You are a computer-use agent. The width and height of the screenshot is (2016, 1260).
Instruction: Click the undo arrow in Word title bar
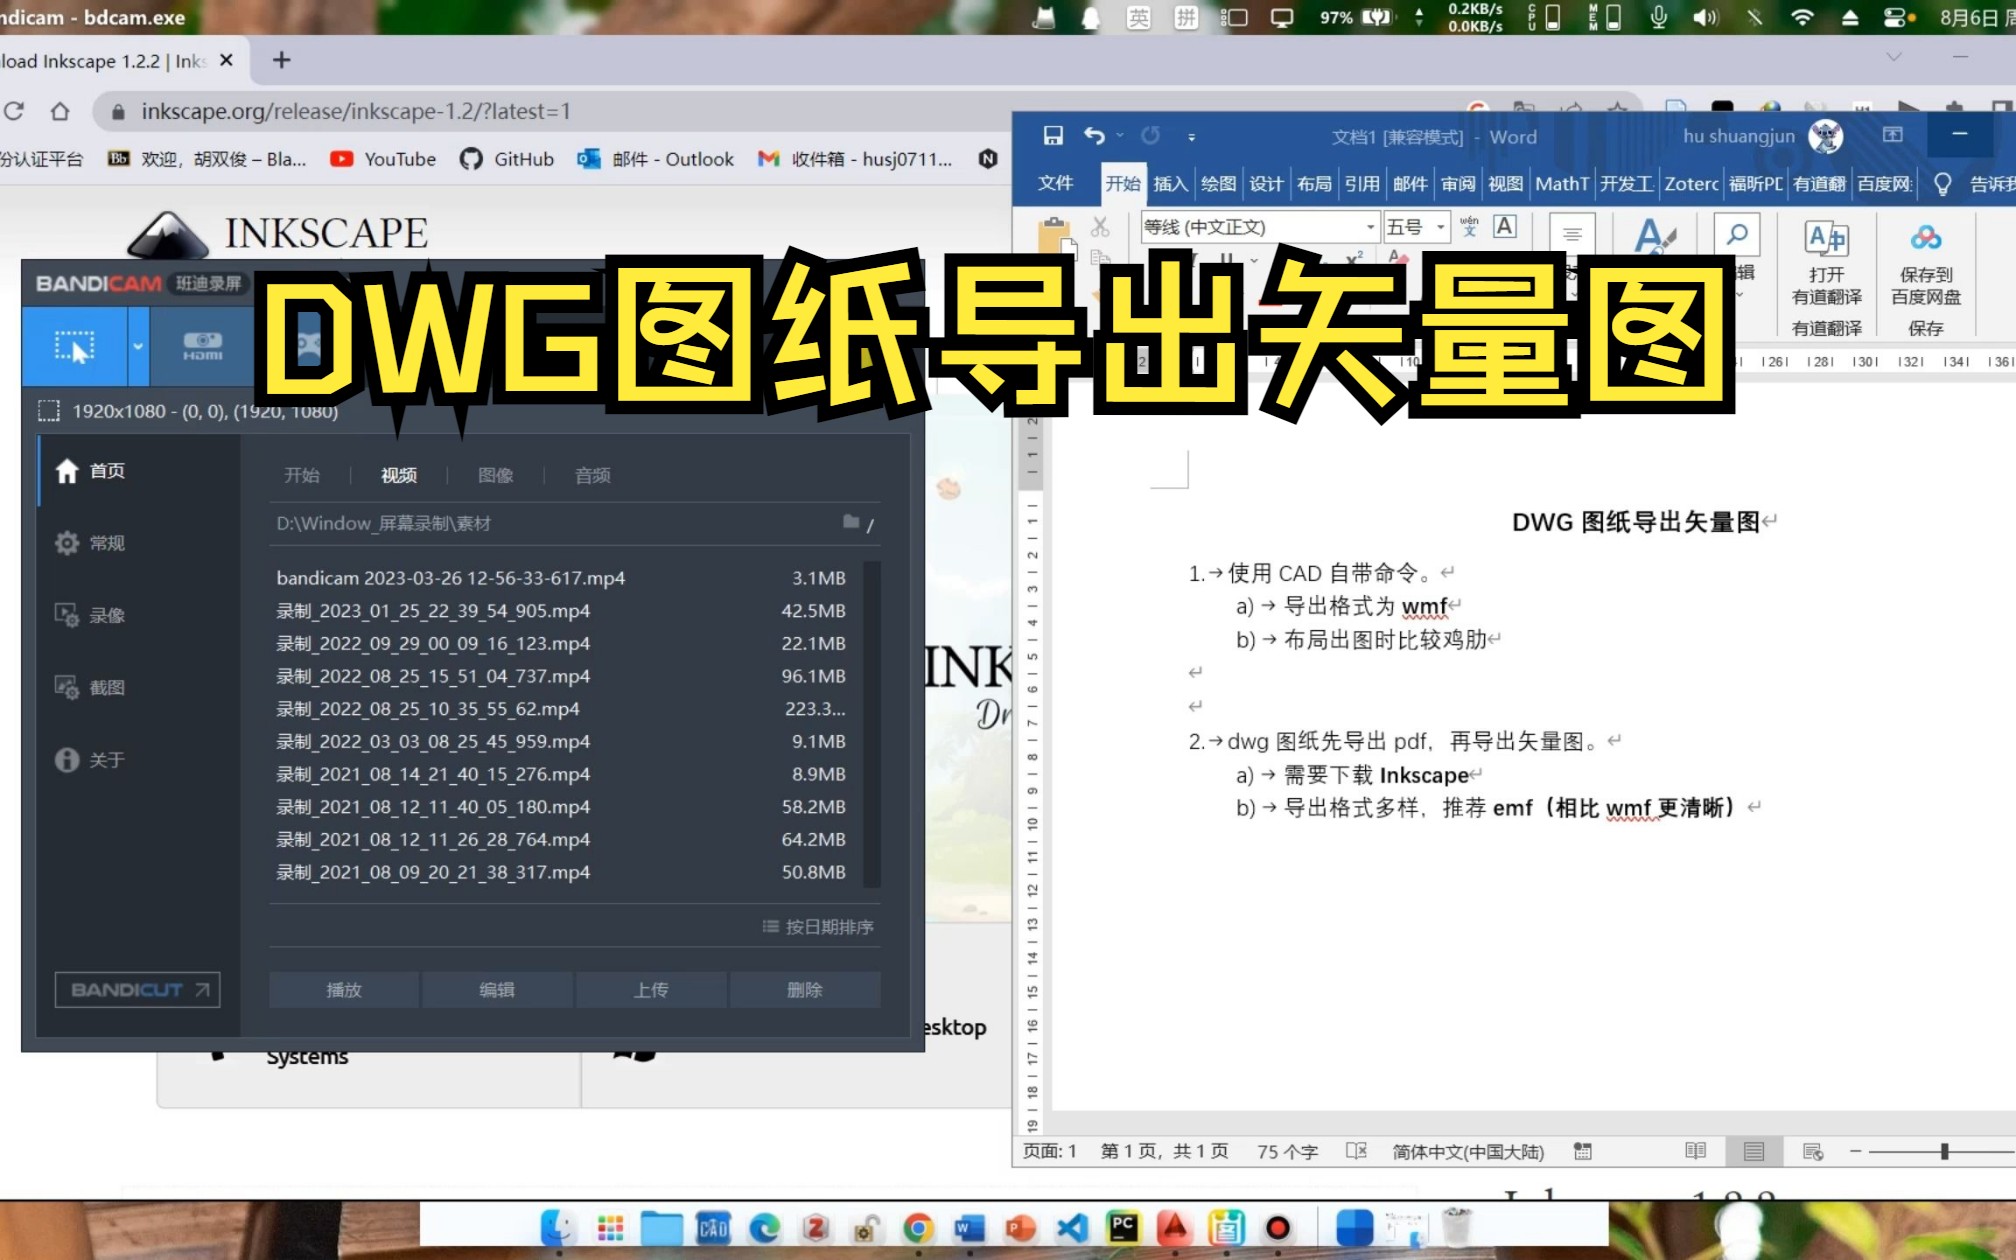click(1095, 136)
